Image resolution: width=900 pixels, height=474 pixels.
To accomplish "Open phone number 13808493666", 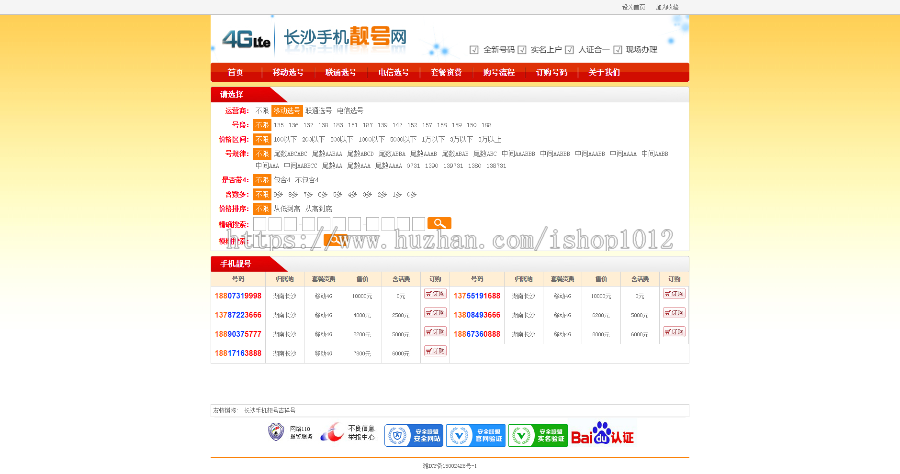I will (x=477, y=315).
